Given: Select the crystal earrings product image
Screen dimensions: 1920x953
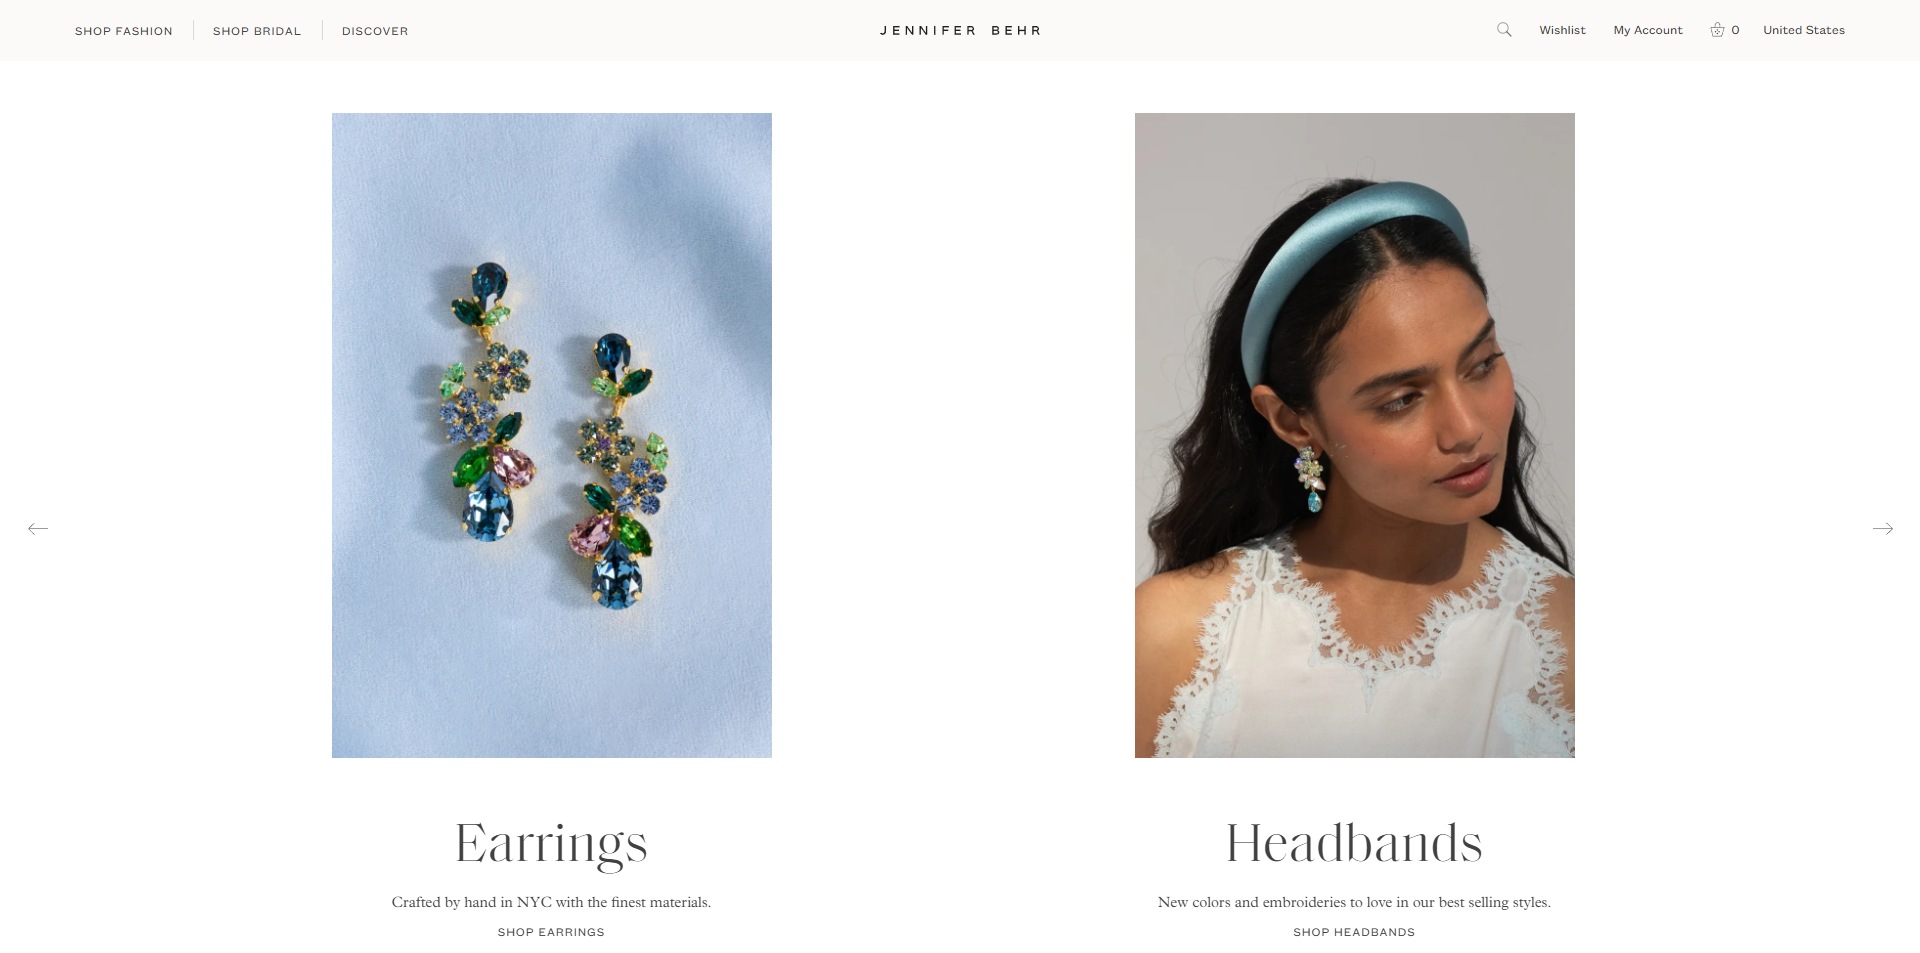Looking at the screenshot, I should (x=552, y=435).
